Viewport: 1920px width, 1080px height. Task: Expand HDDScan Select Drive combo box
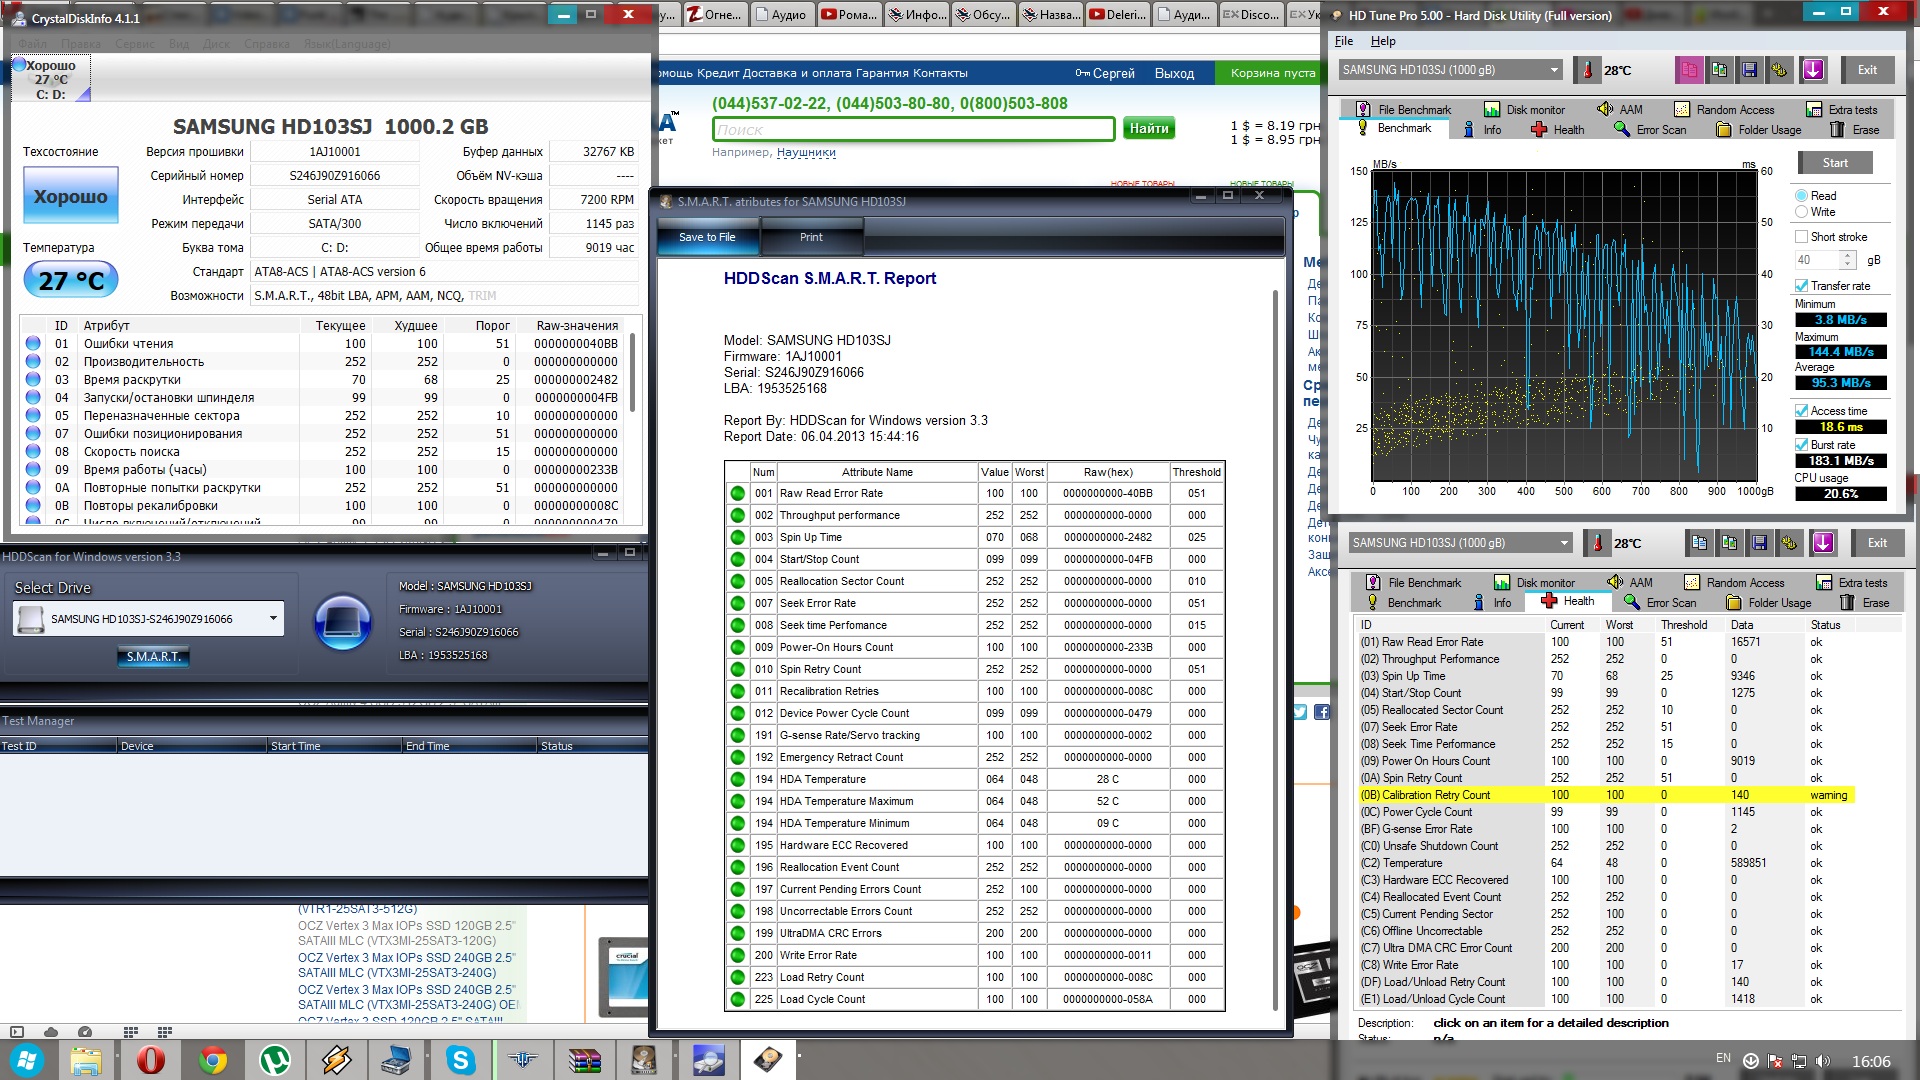(272, 619)
